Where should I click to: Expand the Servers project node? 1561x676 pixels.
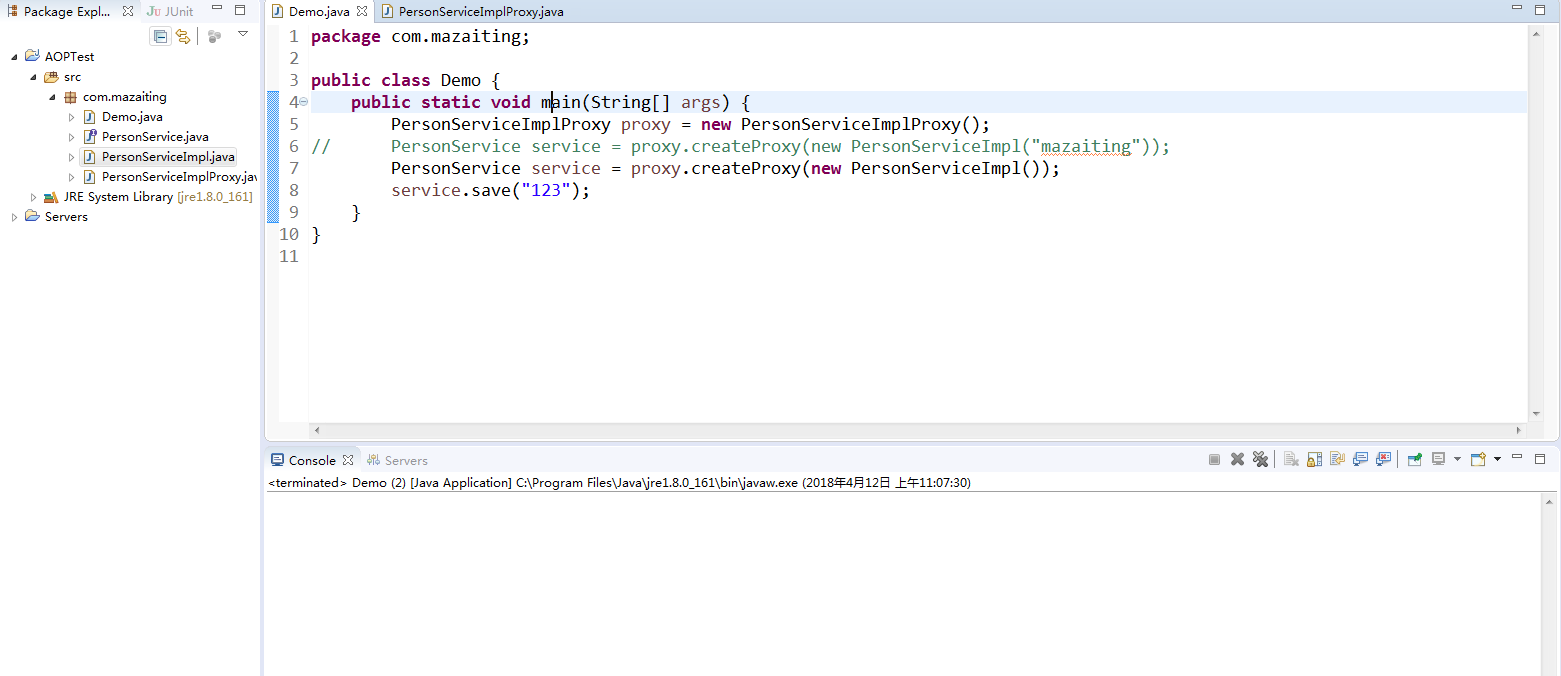[x=14, y=217]
